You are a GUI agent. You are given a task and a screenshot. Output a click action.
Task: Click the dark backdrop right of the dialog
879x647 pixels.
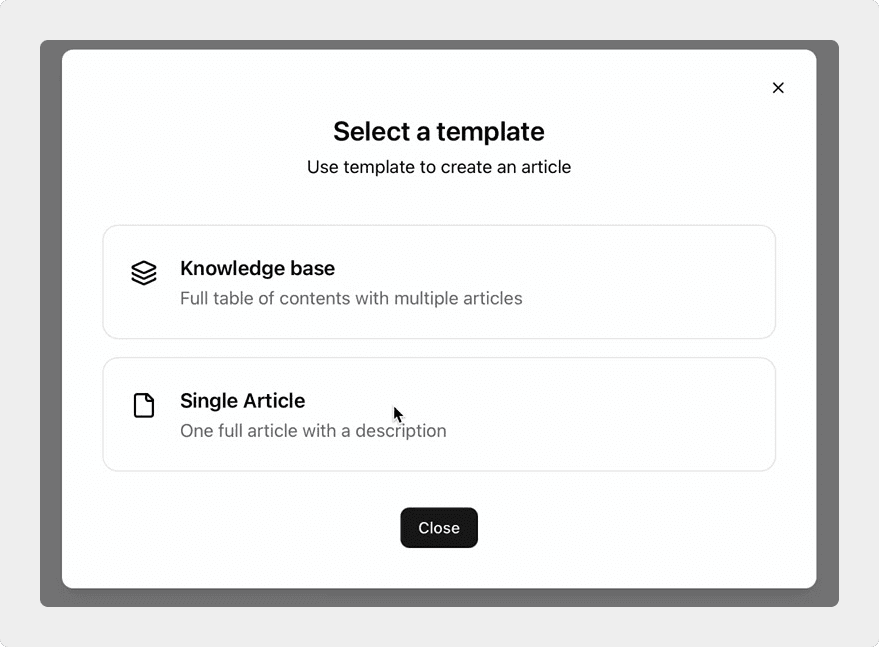827,320
